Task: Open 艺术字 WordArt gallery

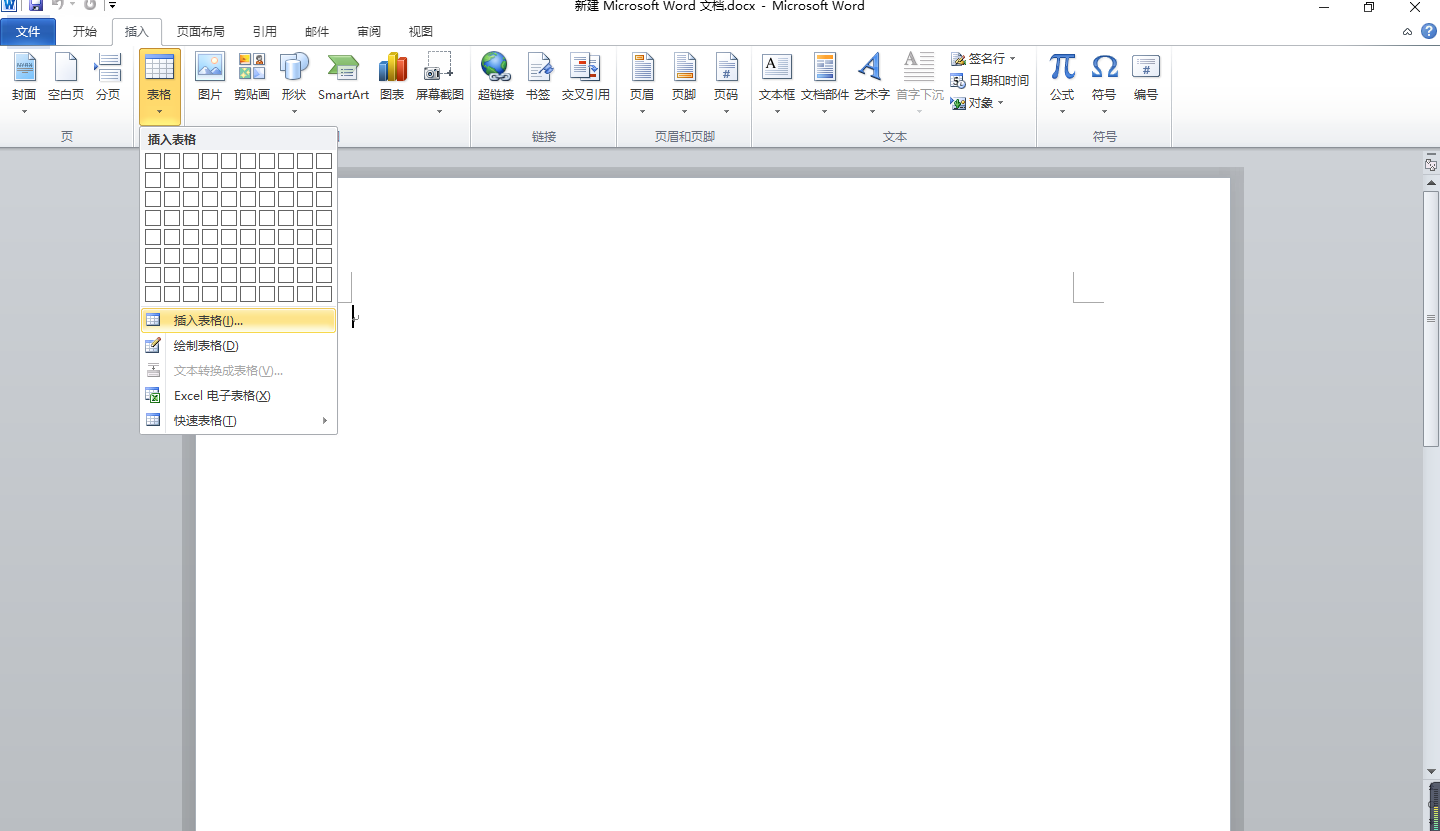Action: click(x=871, y=83)
